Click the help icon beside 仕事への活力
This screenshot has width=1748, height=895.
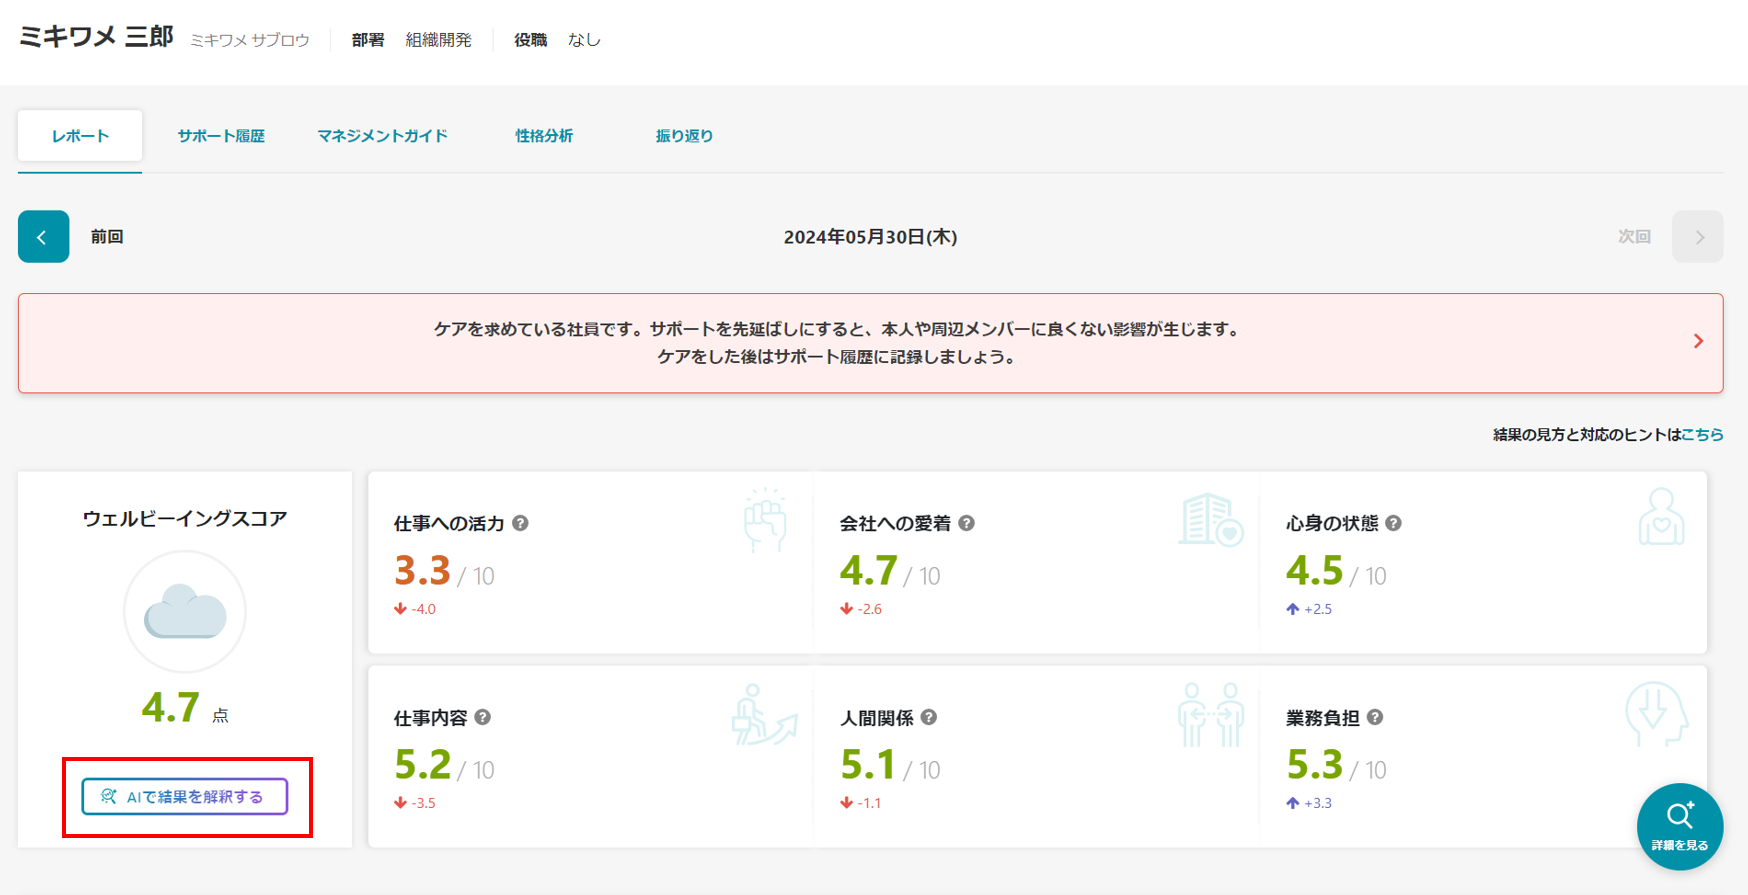coord(520,523)
